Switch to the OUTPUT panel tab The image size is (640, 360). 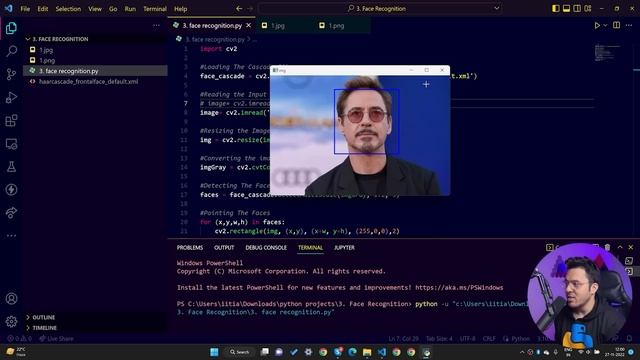coord(224,248)
